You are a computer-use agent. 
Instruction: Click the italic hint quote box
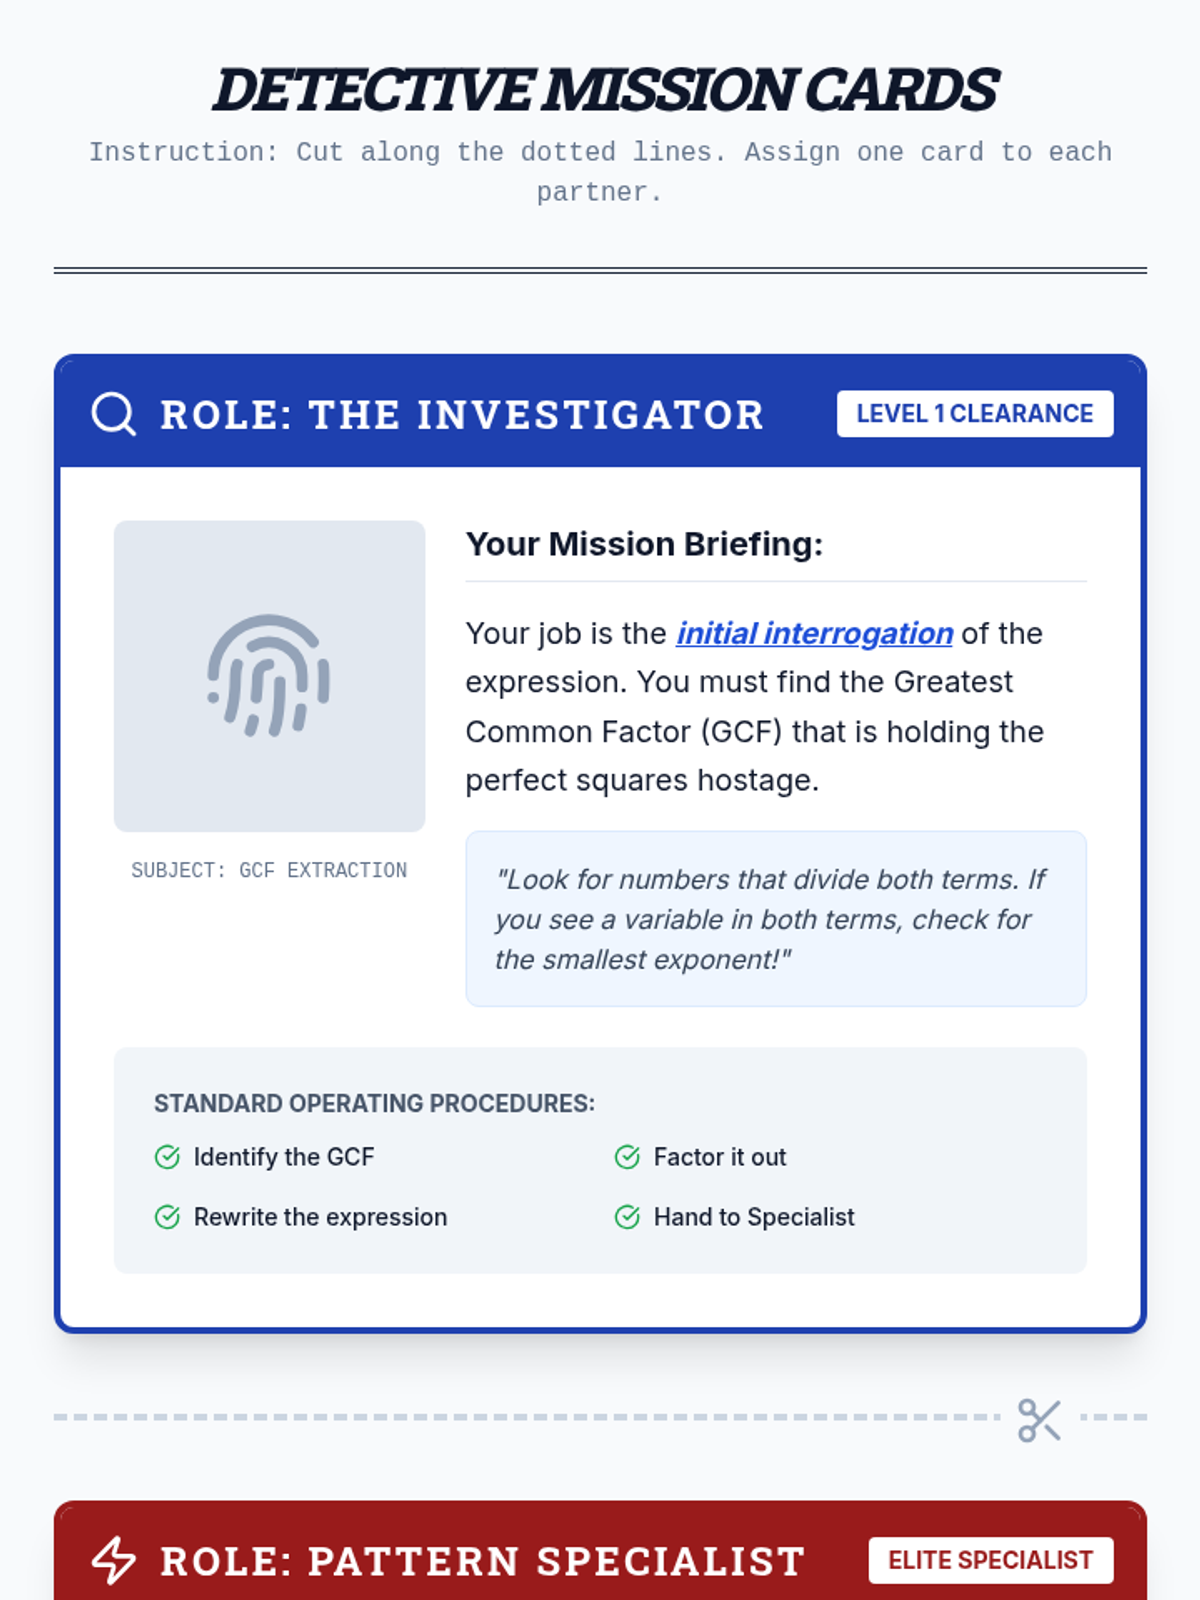[775, 919]
